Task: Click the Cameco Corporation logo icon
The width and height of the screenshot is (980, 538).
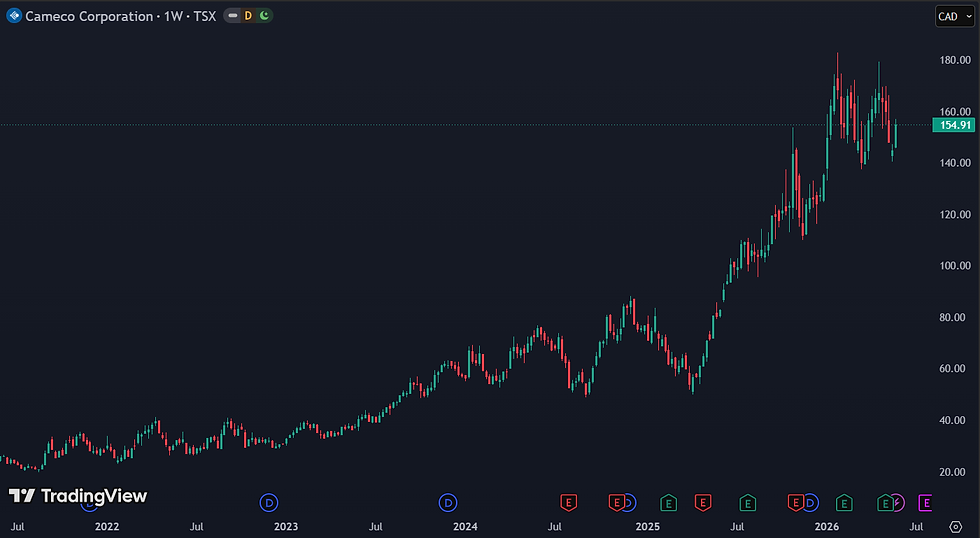Action: (x=14, y=16)
